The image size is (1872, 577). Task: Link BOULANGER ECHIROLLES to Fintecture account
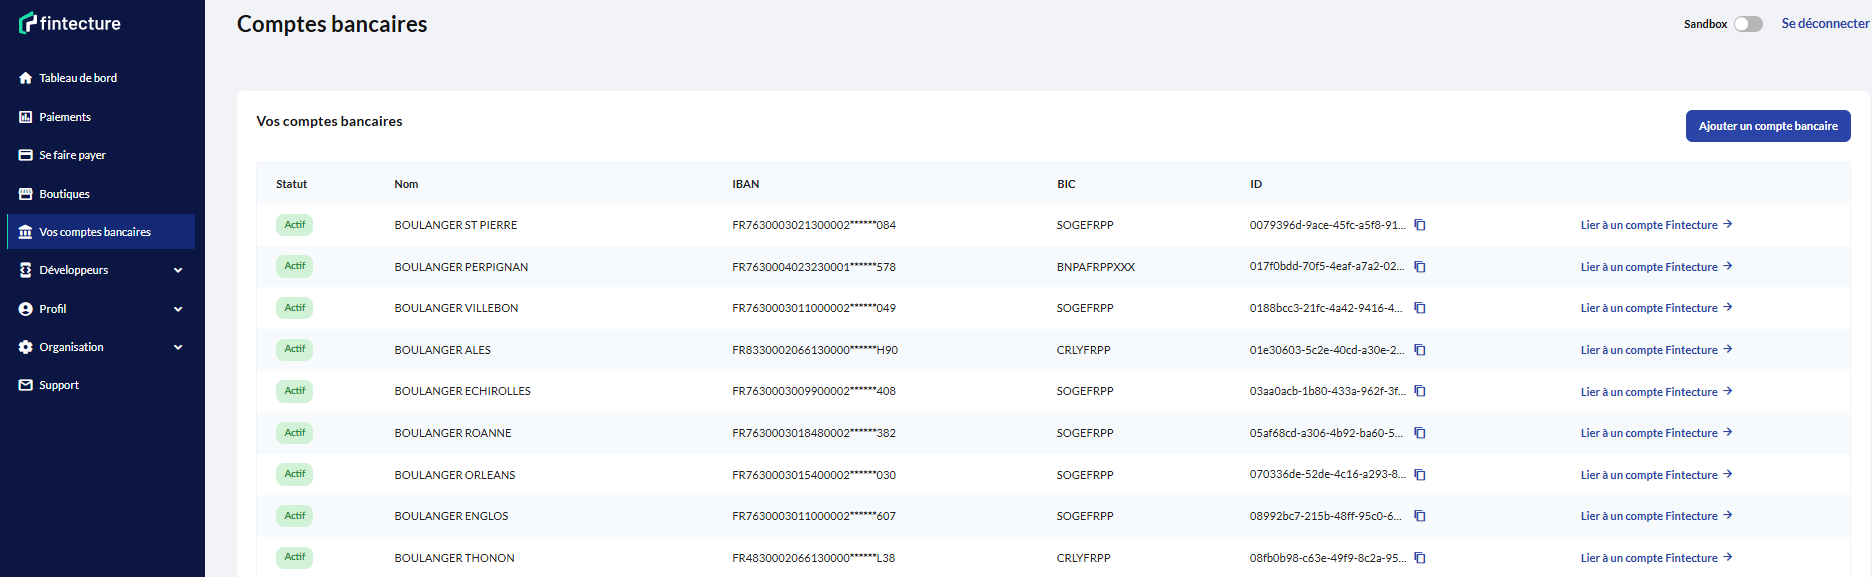point(1656,392)
